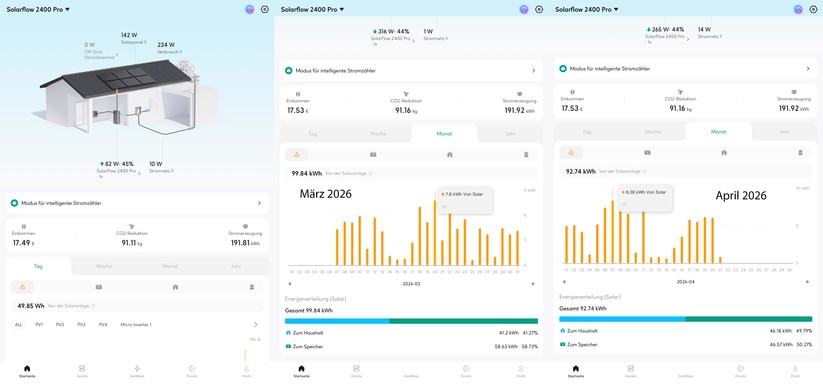Switch to Jahr tab on April screen
The width and height of the screenshot is (823, 385).
[x=784, y=132]
